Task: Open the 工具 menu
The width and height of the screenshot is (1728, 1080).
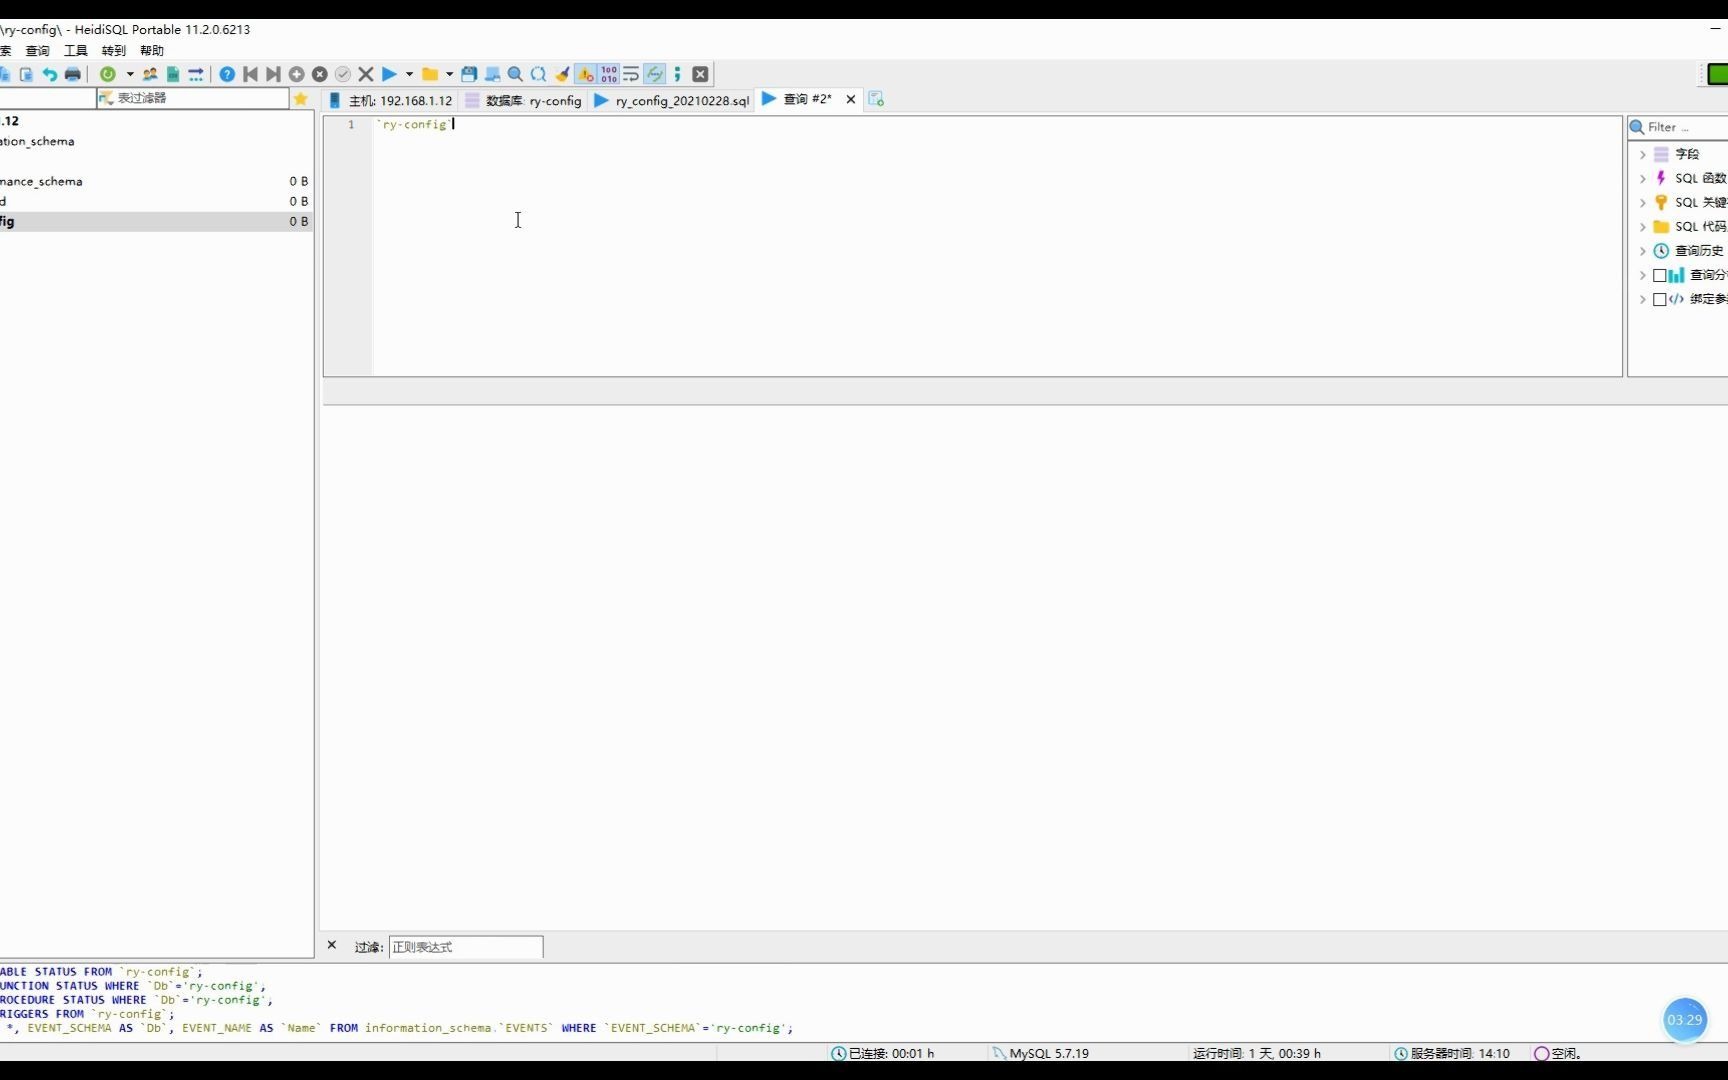Action: pyautogui.click(x=76, y=50)
